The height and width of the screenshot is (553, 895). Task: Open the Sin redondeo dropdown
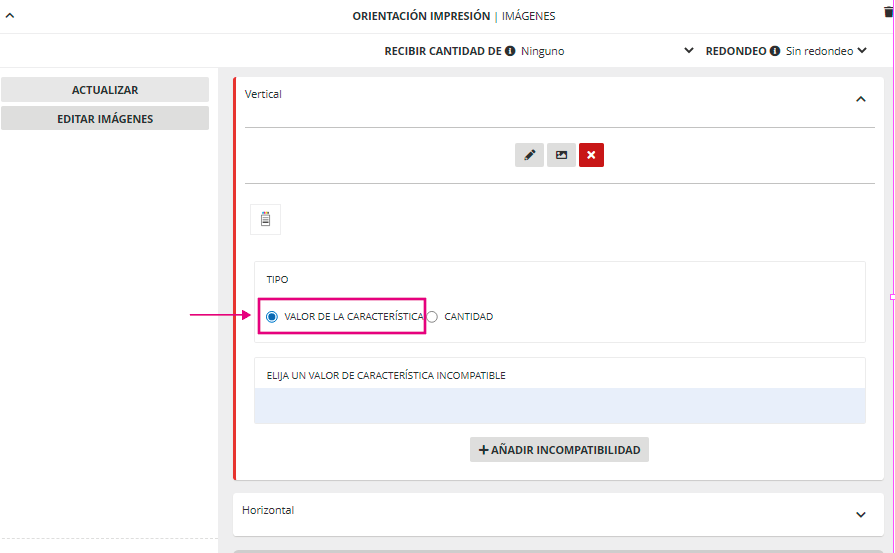(826, 50)
